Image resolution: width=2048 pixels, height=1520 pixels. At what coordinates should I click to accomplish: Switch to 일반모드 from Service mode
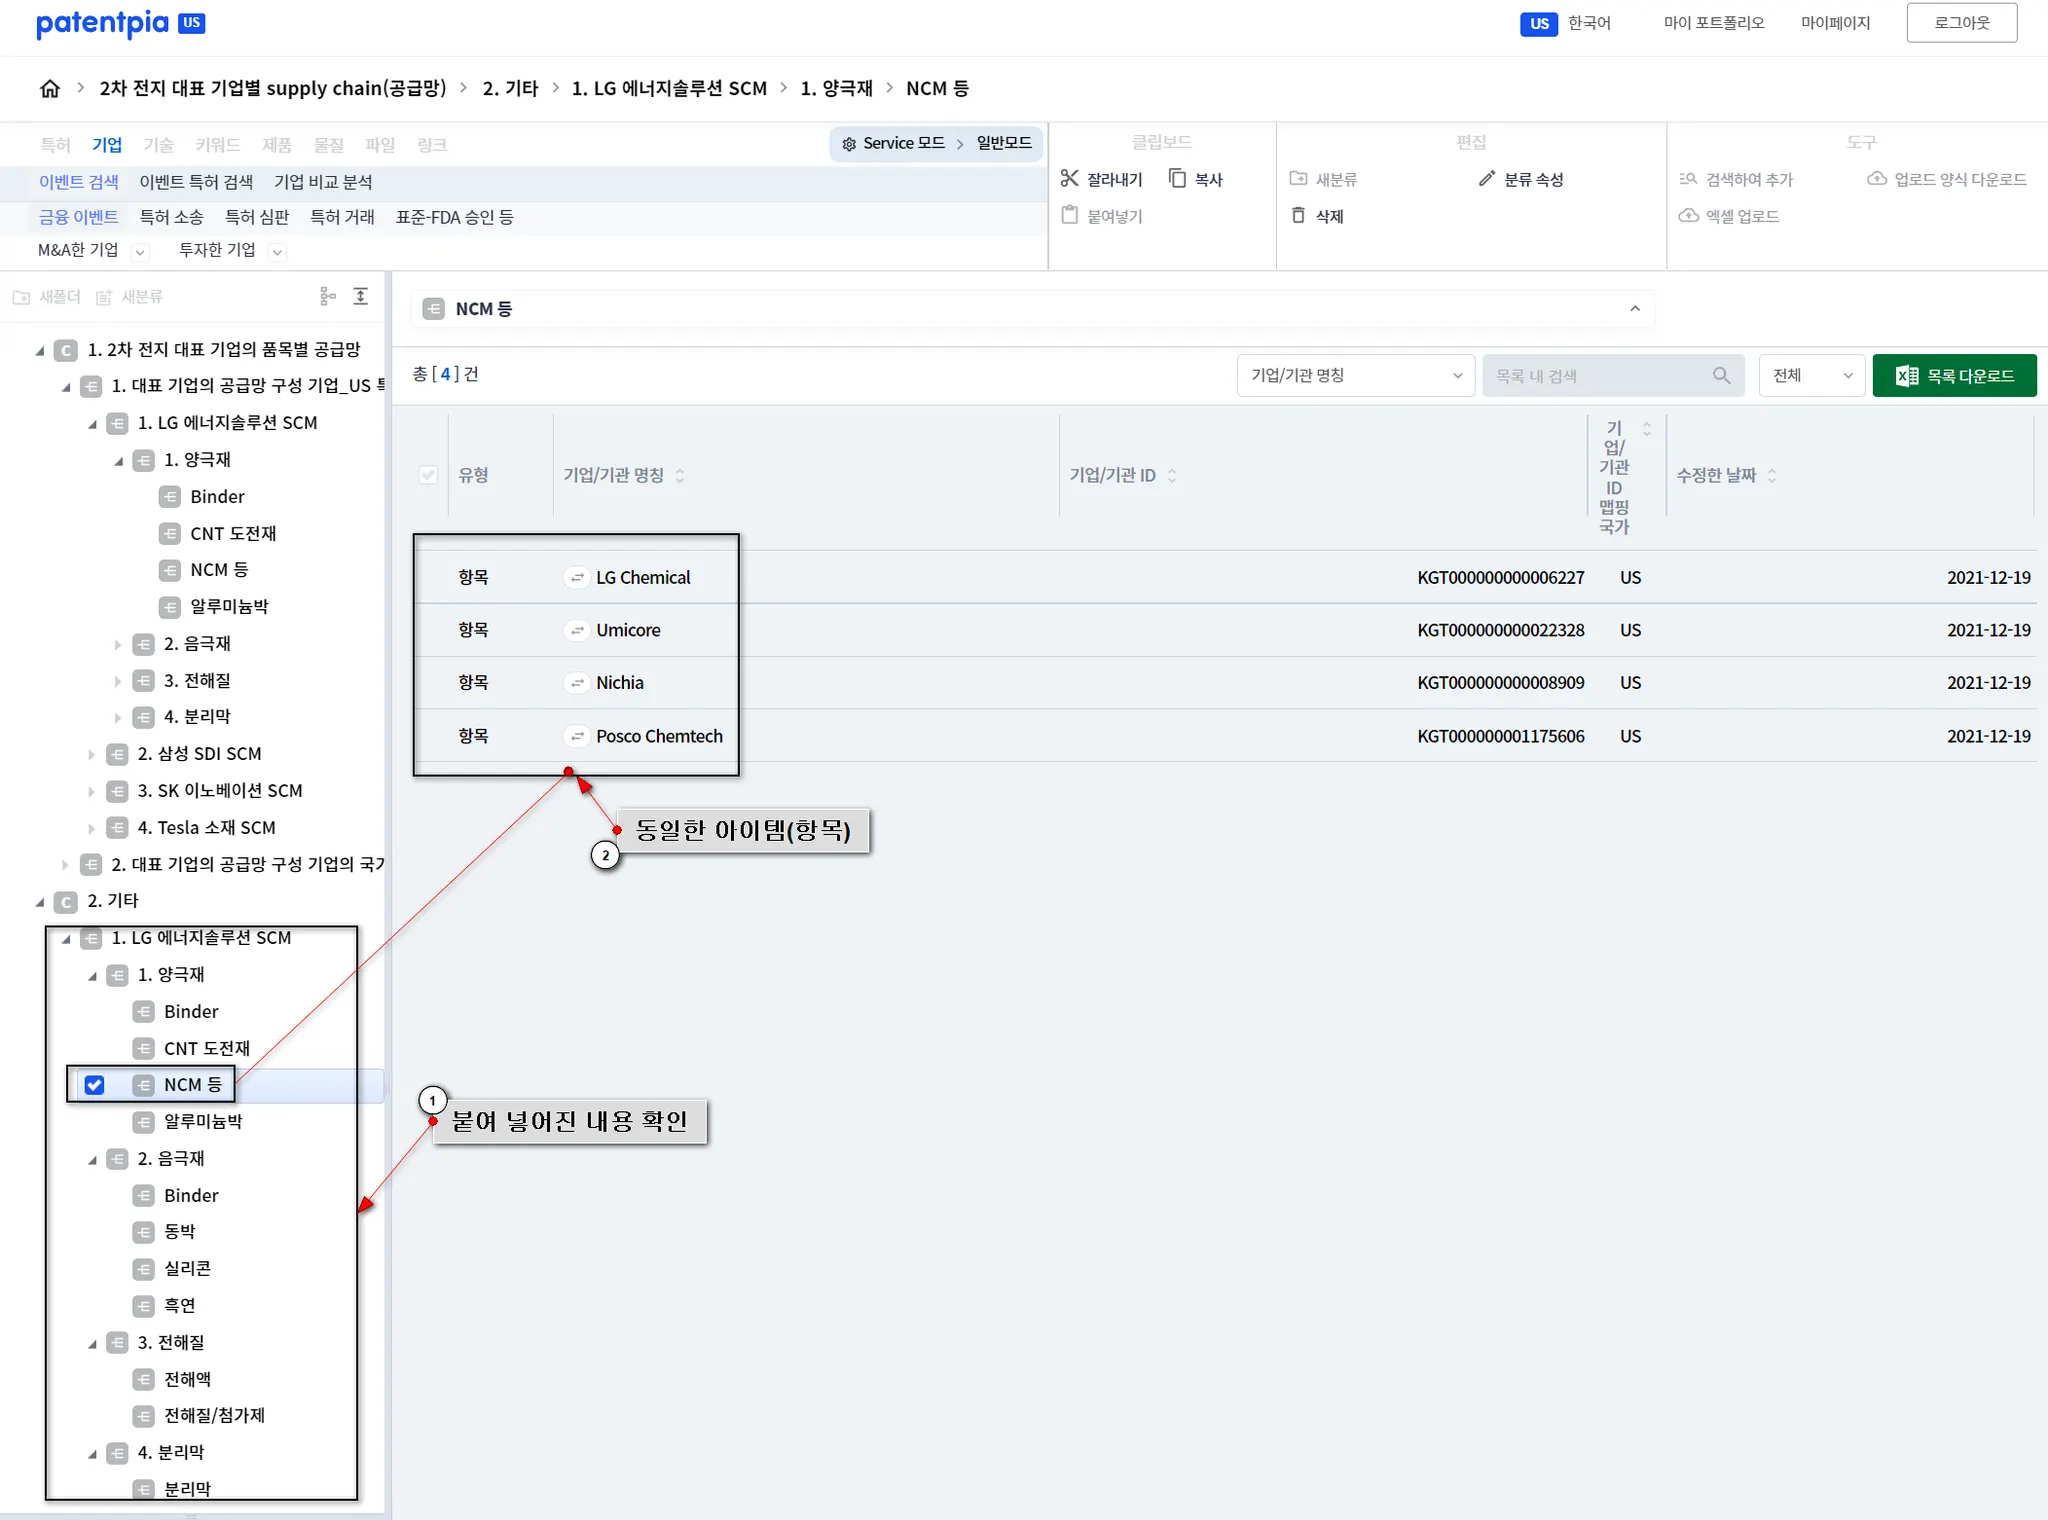coord(1004,144)
